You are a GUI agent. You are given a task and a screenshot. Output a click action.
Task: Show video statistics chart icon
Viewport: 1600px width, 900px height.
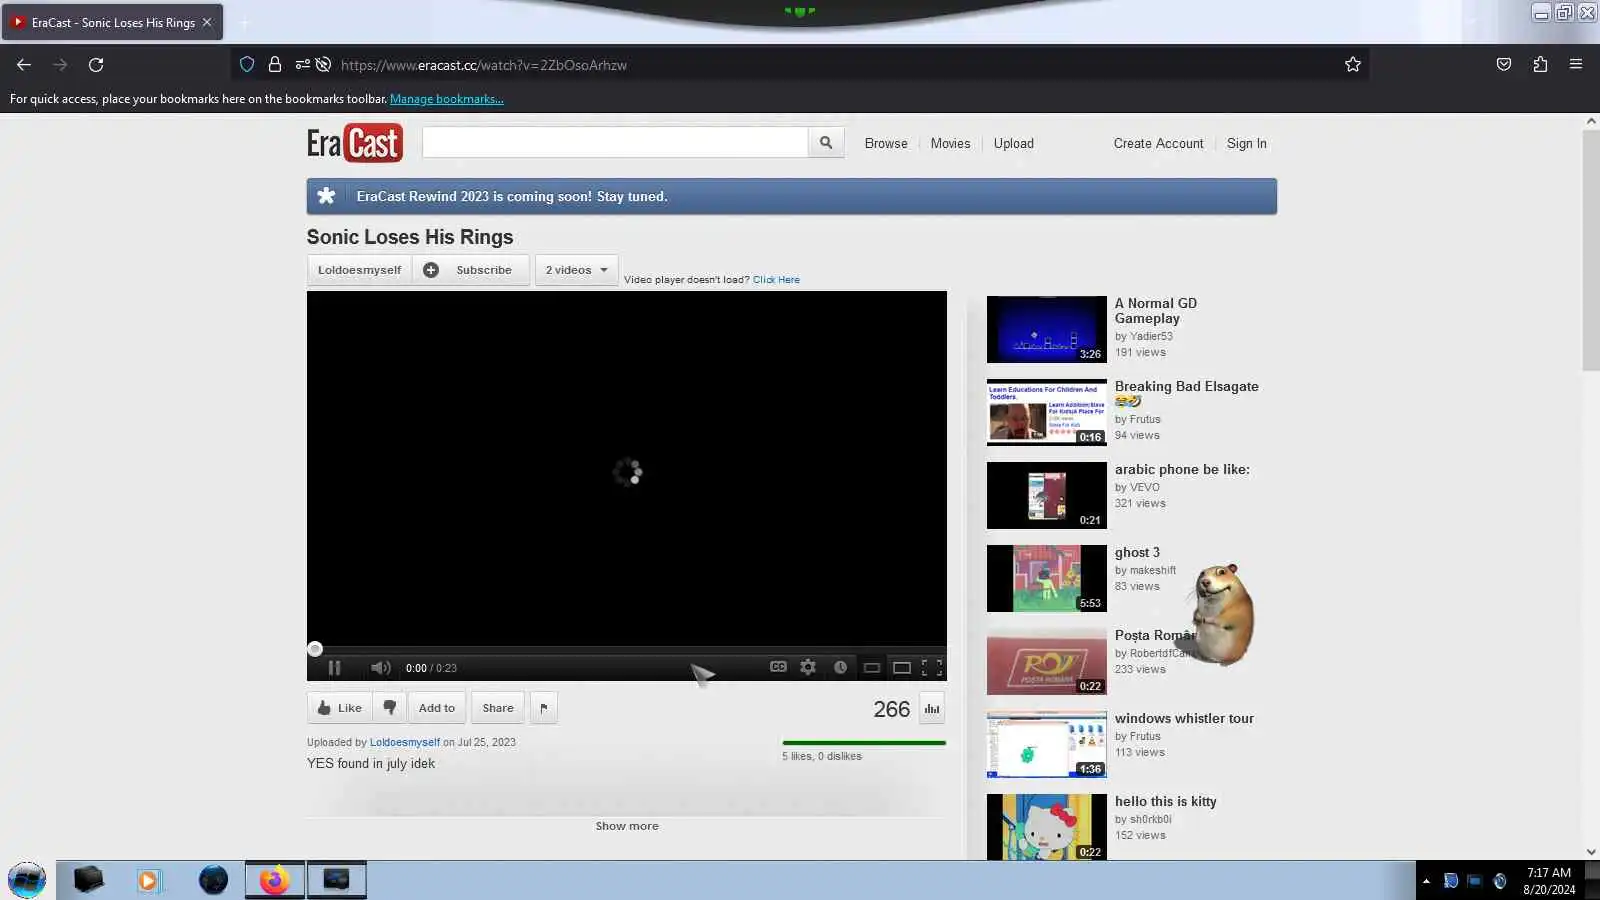click(932, 709)
